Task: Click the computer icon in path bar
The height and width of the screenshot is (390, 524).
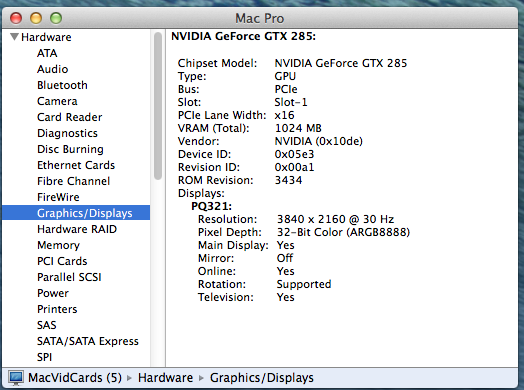Action: tap(15, 378)
